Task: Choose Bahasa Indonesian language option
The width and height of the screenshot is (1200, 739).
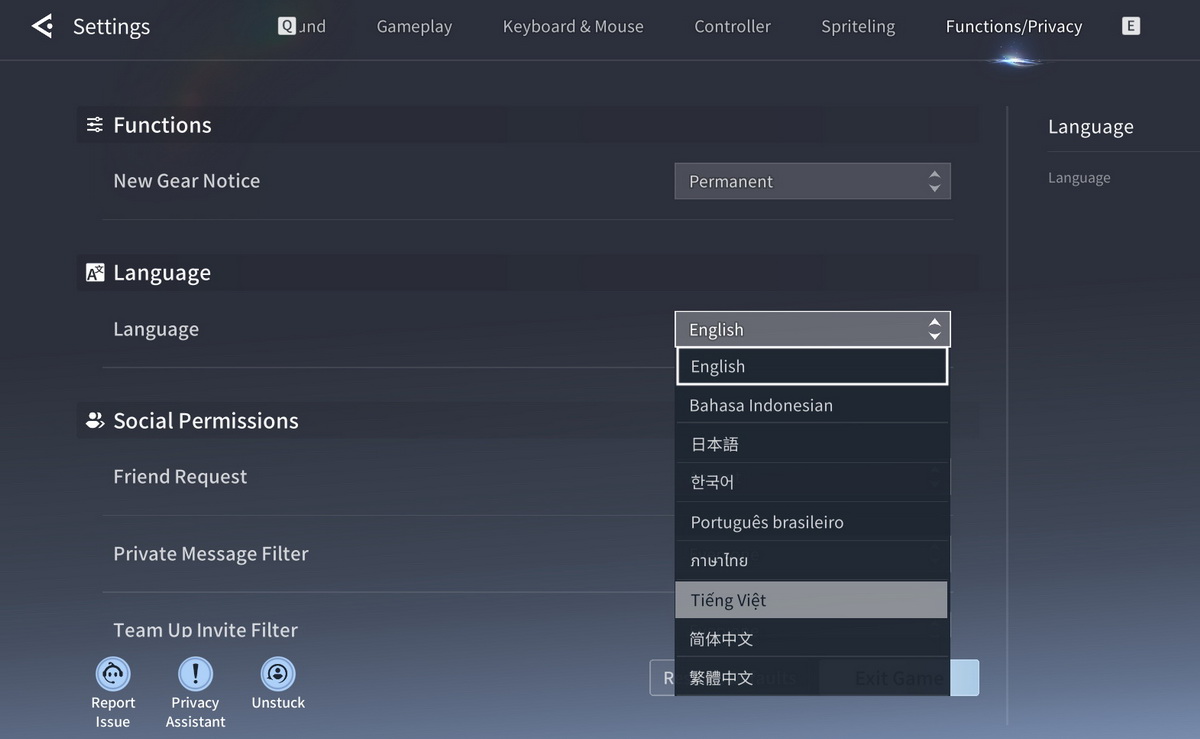Action: pos(811,405)
